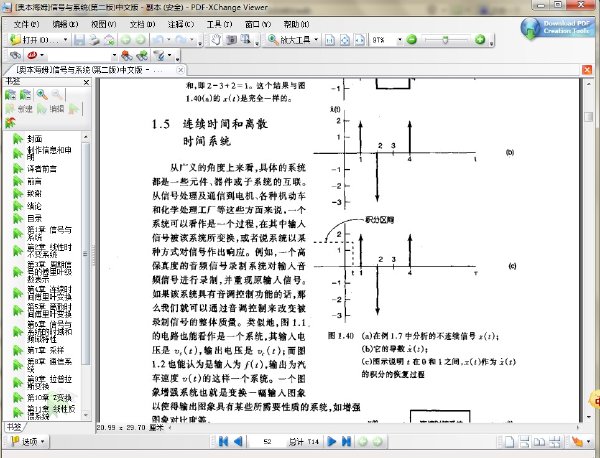Screen dimensions: 600x458
Task: Go to the last page
Action: 346,442
